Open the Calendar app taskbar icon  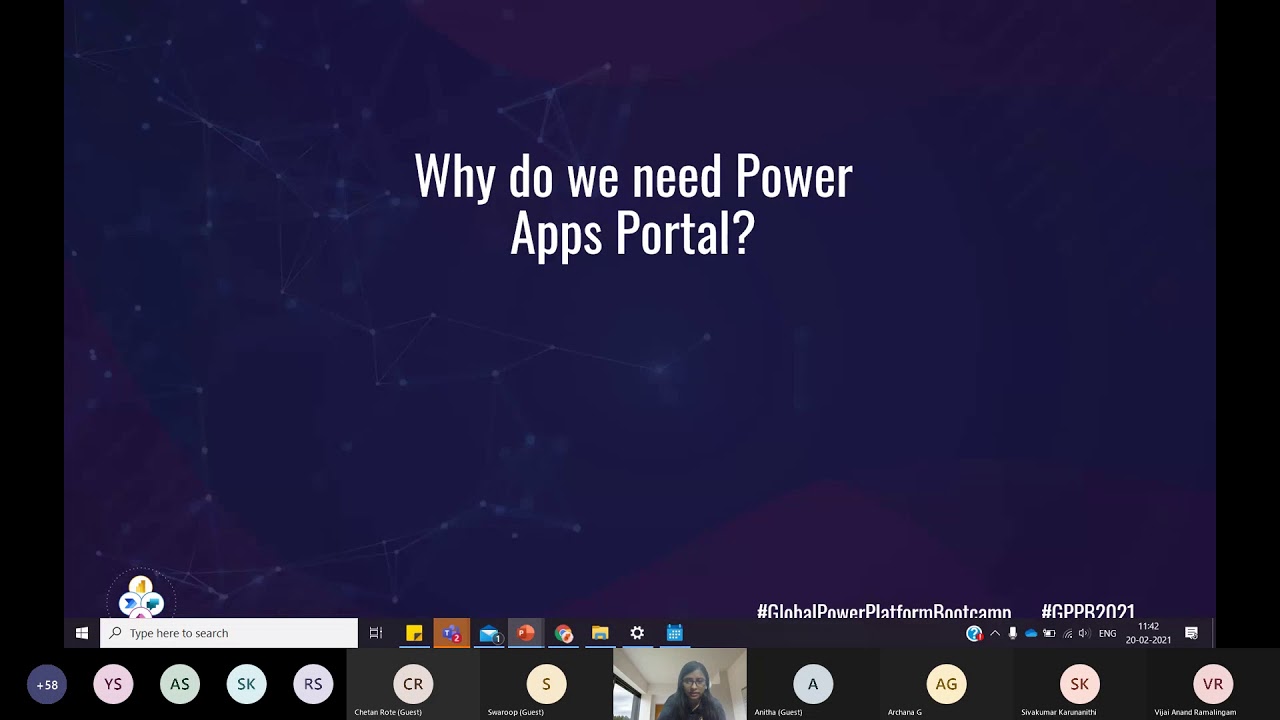coord(675,633)
